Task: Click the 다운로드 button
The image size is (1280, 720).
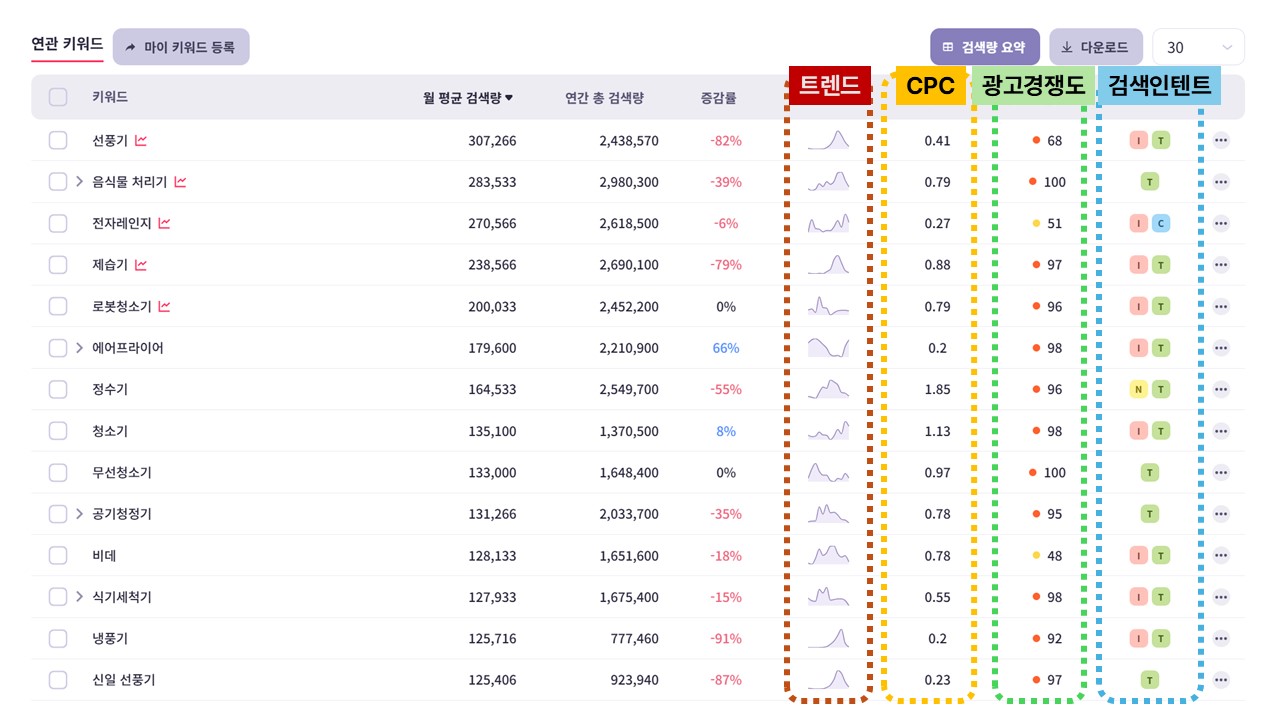Action: tap(1095, 47)
